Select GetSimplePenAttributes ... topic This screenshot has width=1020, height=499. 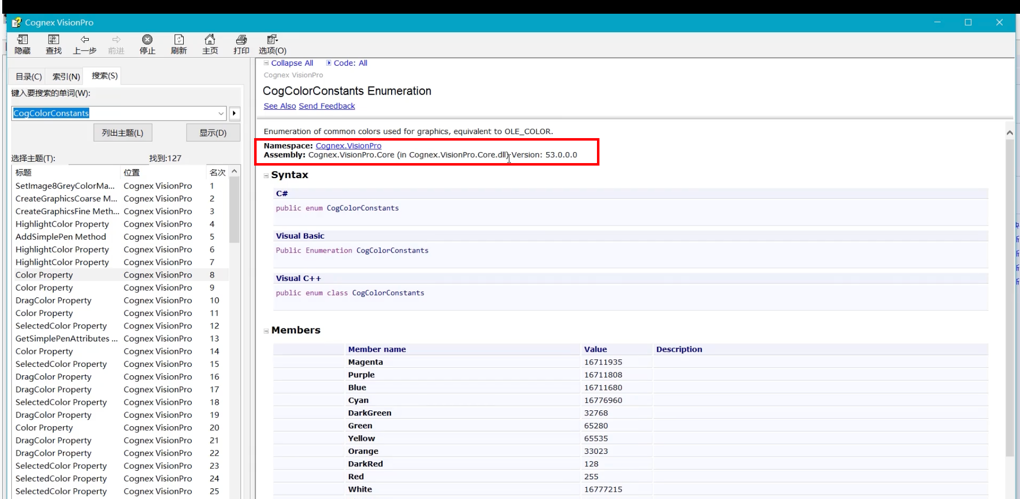[x=120, y=338]
